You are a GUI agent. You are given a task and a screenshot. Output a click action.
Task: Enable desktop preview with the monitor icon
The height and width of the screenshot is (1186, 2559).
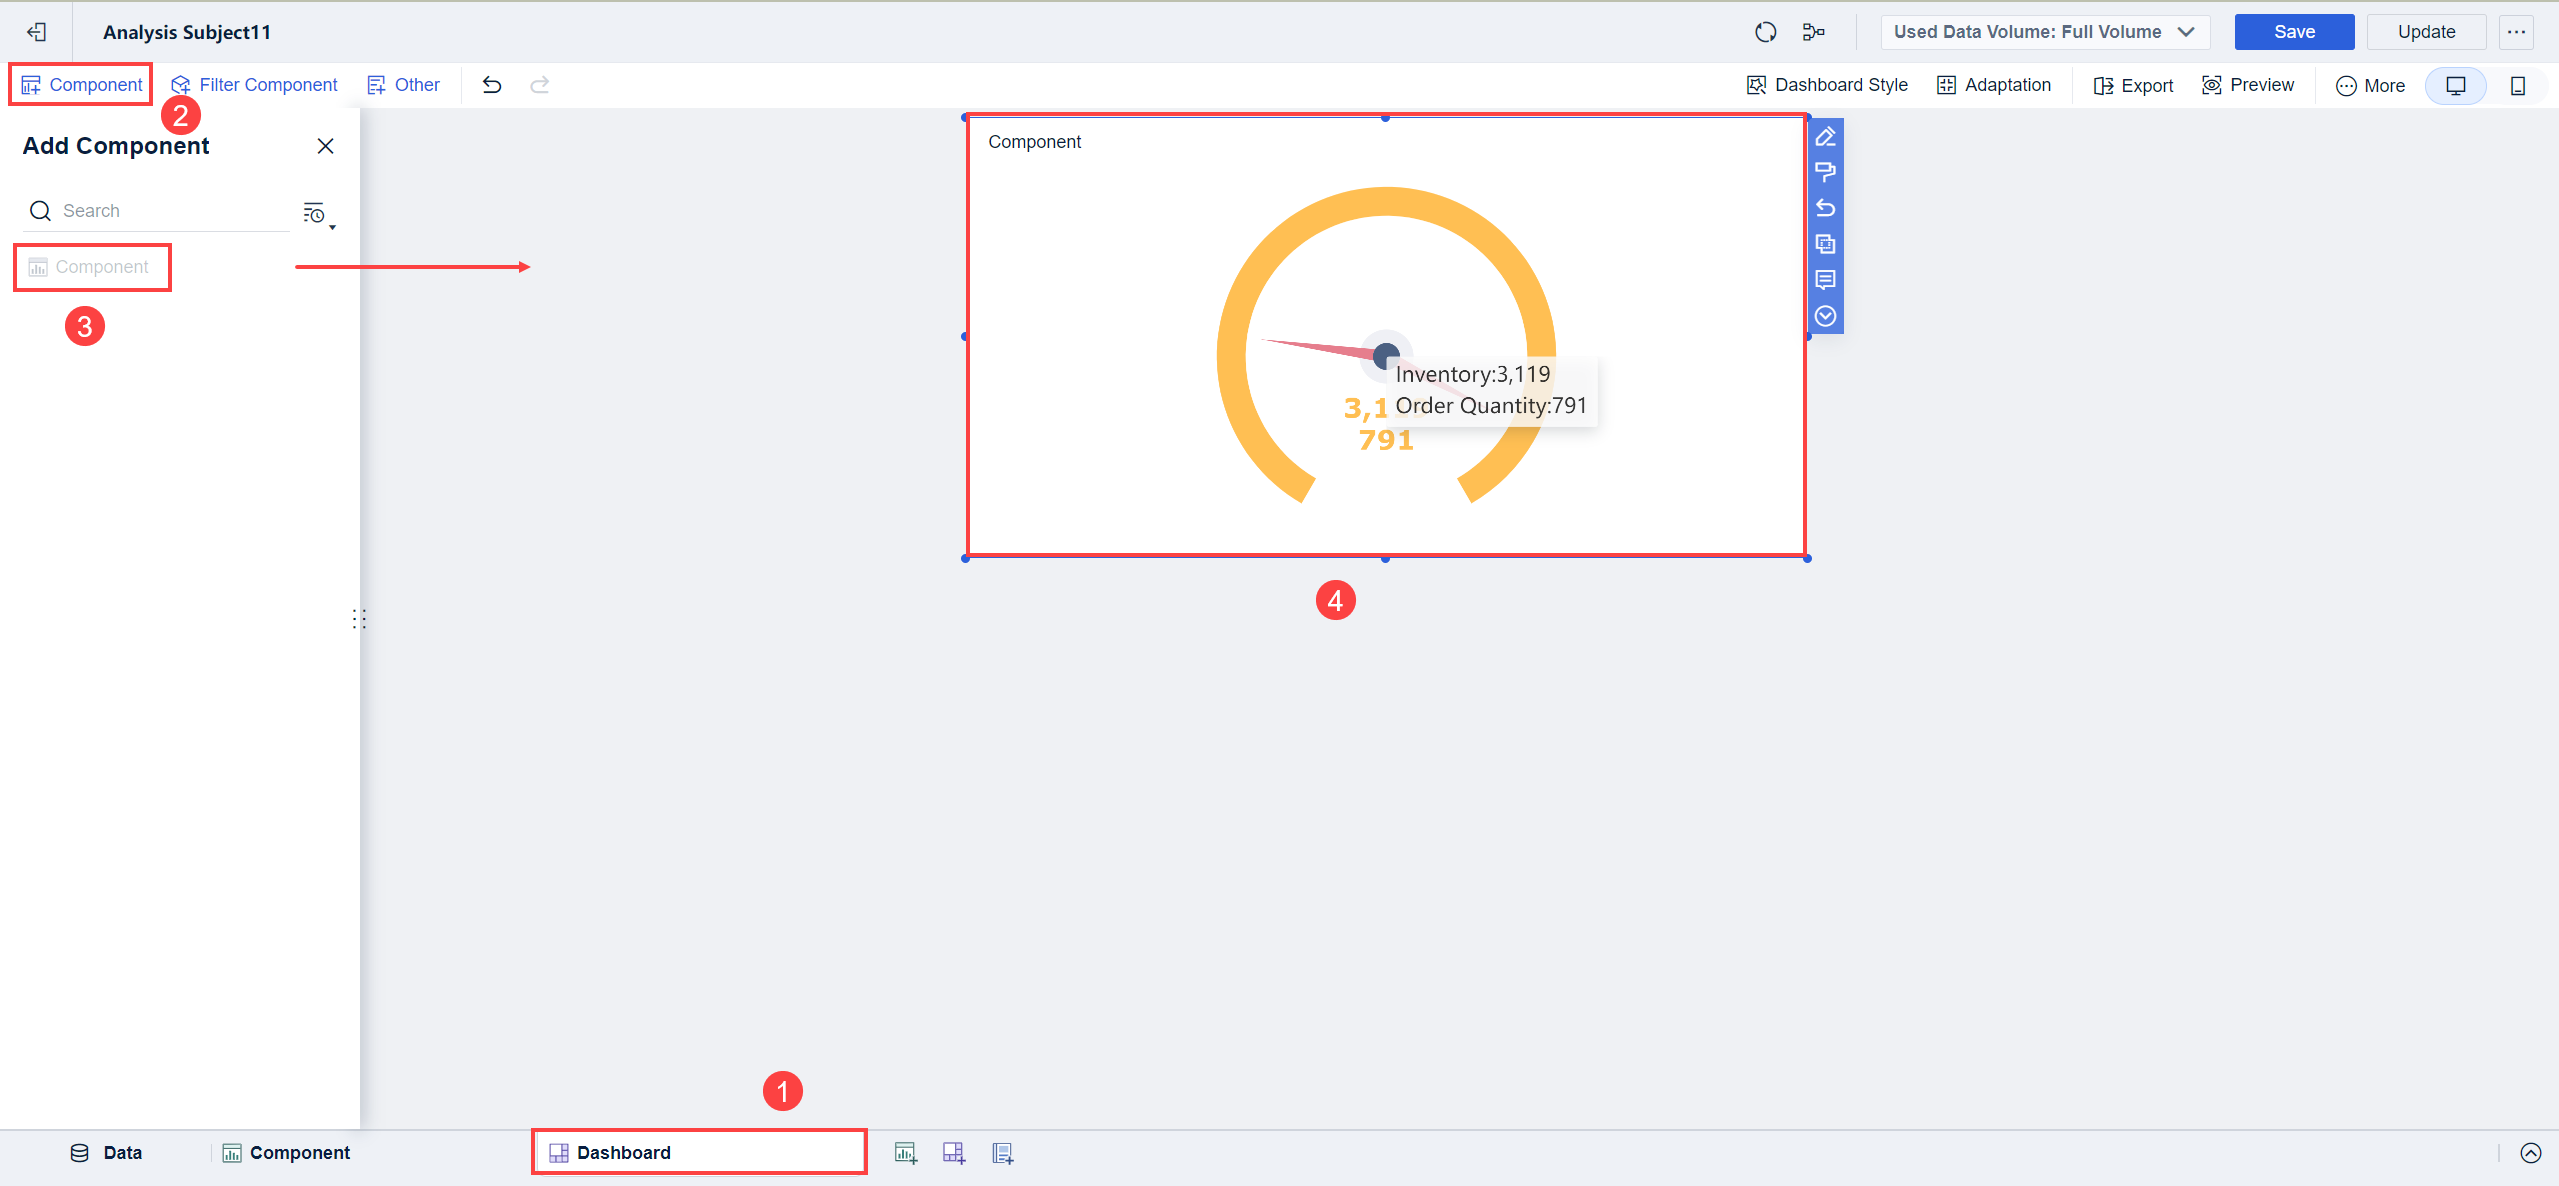pos(2456,86)
